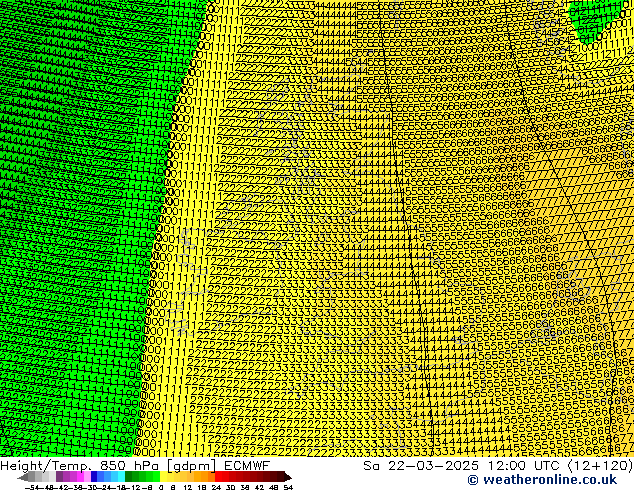Click the '-30' label on the colour scale
Image resolution: width=634 pixels, height=490 pixels.
pos(92,488)
